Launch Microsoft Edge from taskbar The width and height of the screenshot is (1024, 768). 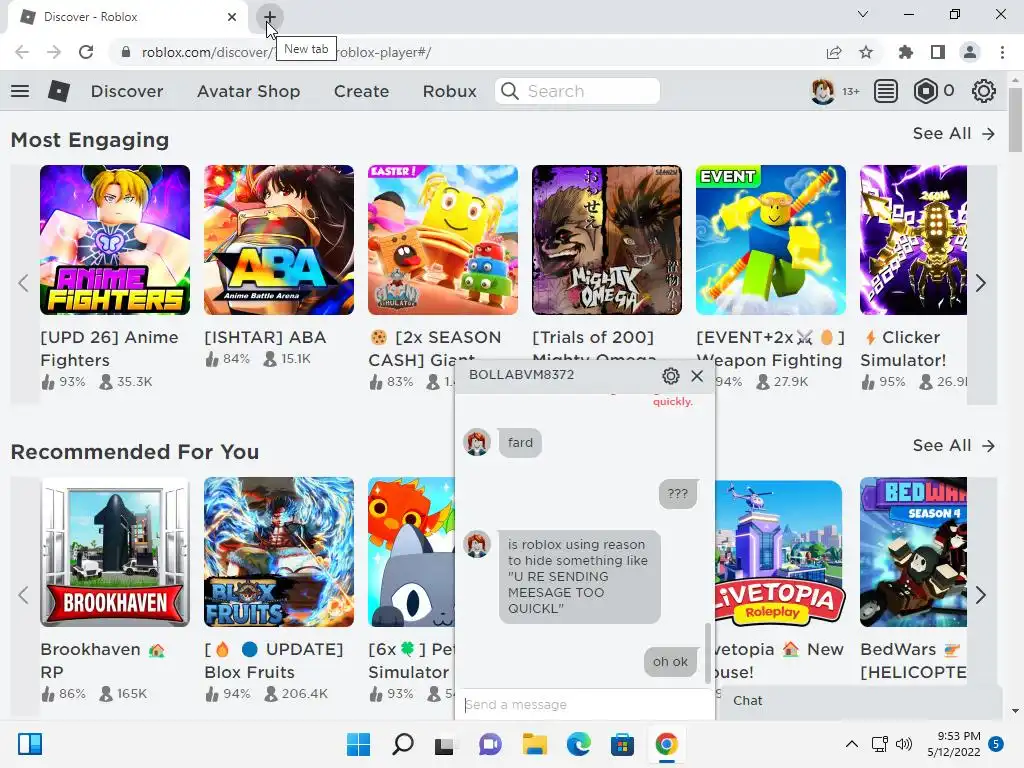pyautogui.click(x=579, y=744)
